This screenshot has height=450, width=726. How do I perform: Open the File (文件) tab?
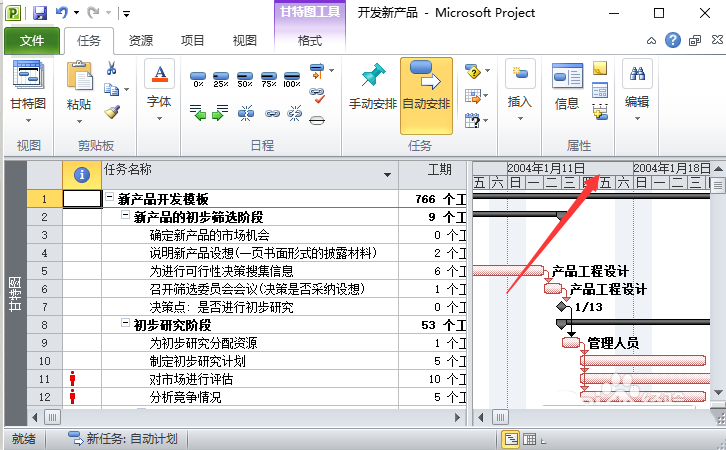(x=32, y=41)
